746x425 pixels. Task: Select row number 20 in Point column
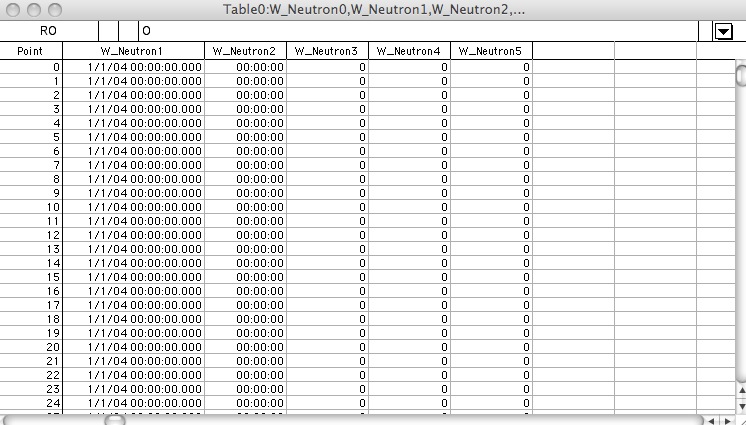click(31, 347)
